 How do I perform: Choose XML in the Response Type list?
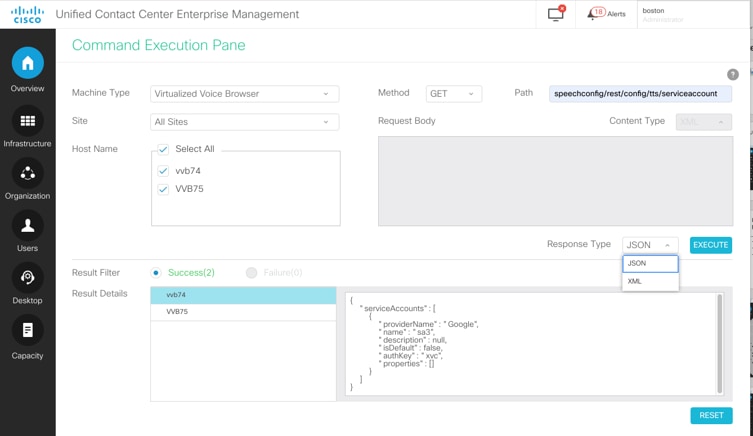[x=650, y=281]
